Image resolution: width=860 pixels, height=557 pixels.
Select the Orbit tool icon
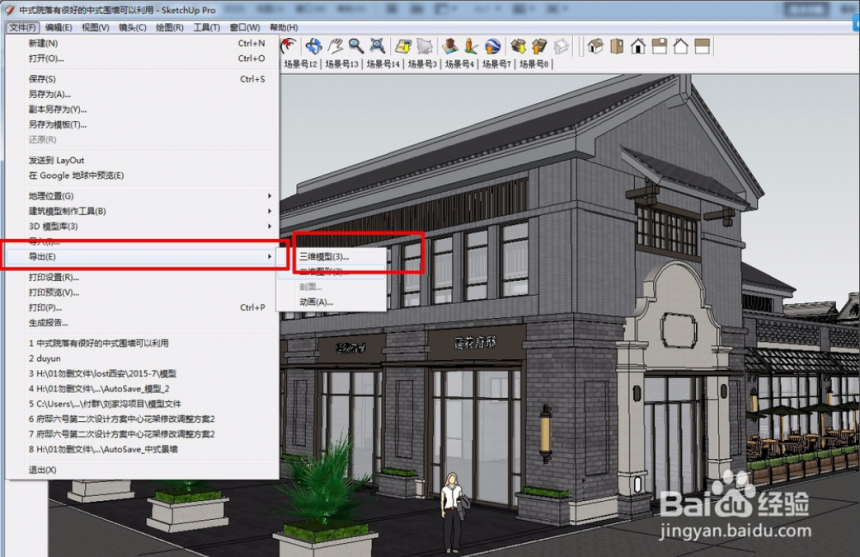(x=313, y=46)
